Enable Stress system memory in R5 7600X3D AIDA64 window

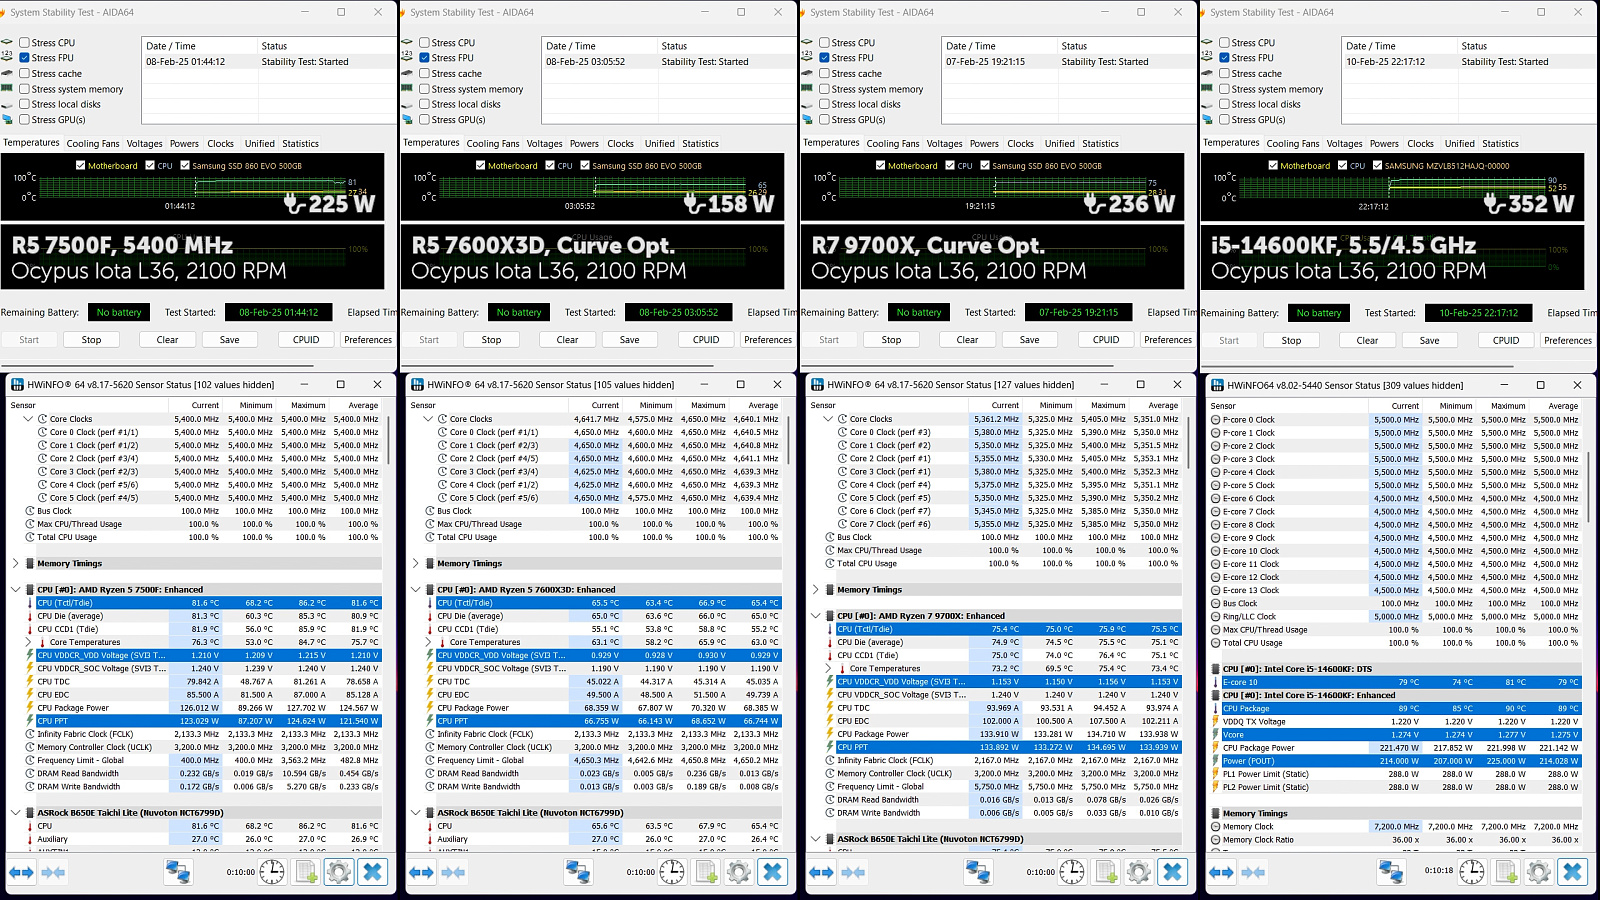tap(424, 89)
